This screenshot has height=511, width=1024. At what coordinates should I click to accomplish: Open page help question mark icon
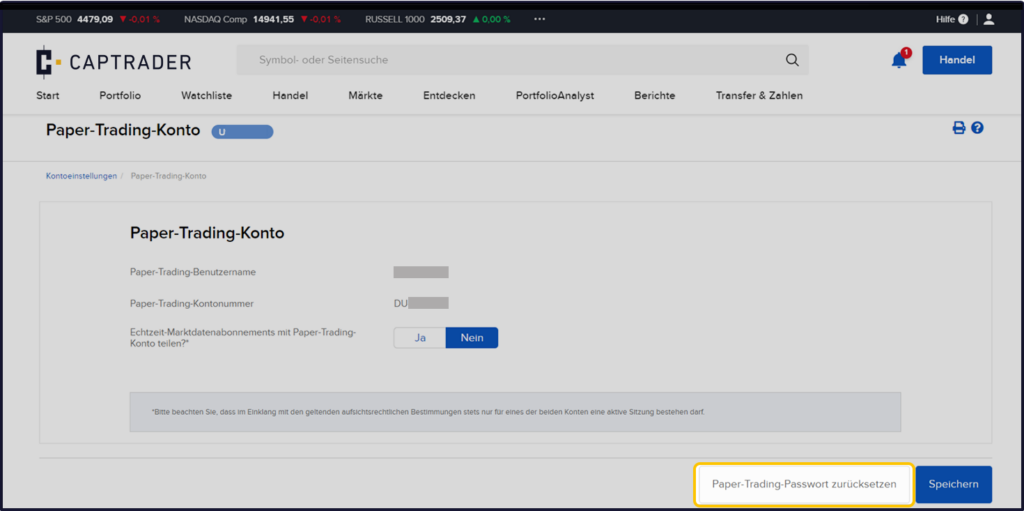coord(977,127)
